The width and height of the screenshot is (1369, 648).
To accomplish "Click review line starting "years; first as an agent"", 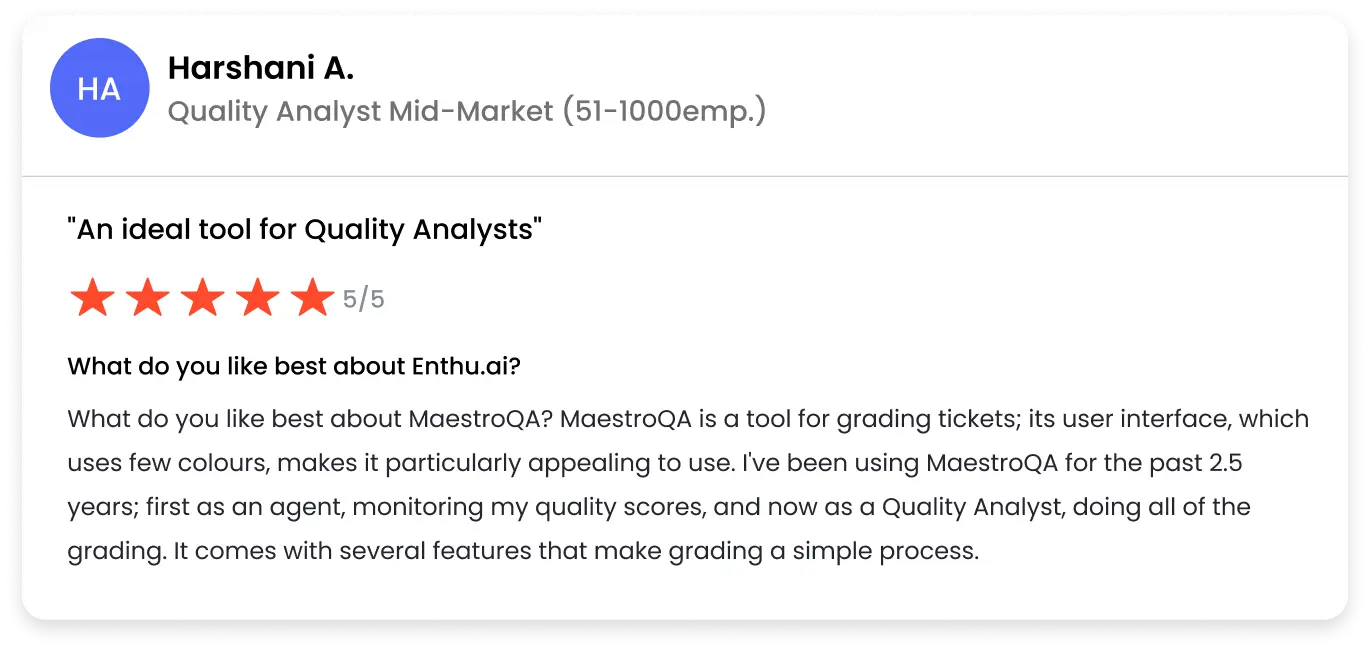I will point(659,507).
